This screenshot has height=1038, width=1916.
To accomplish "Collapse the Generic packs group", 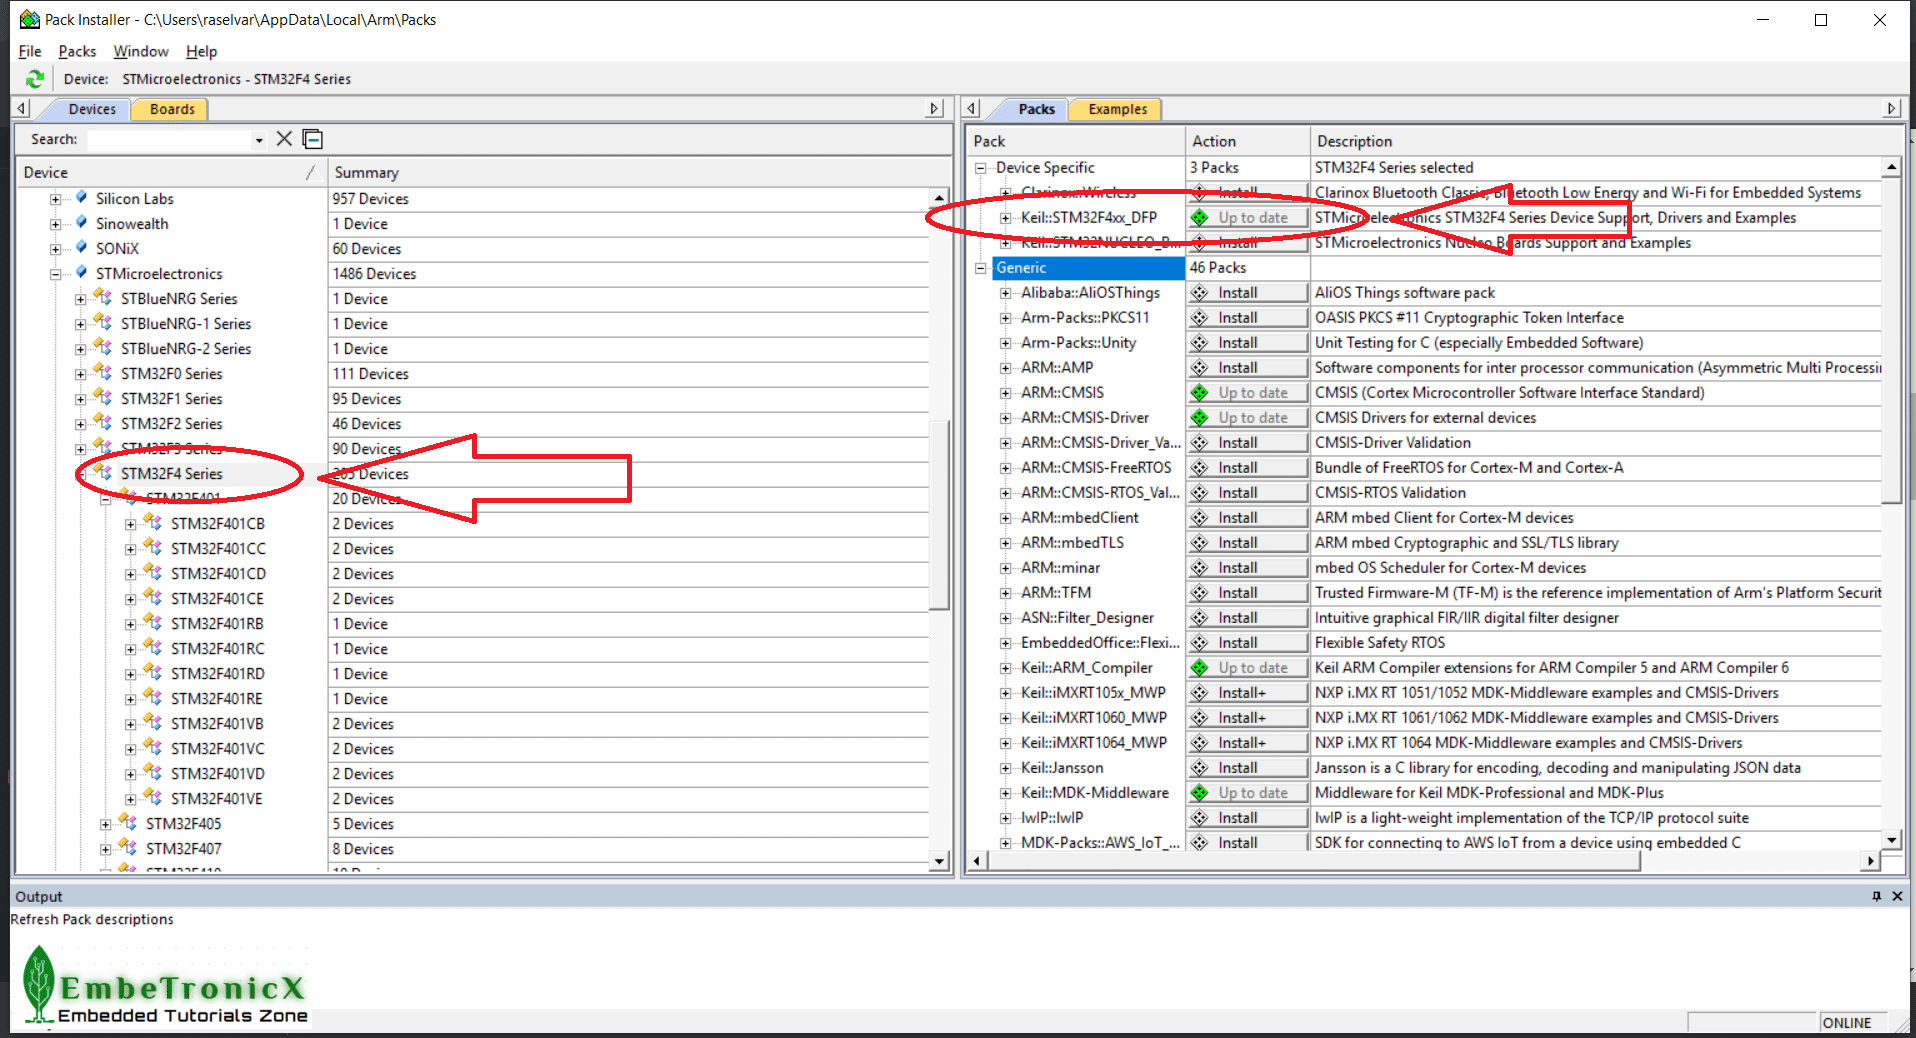I will tap(981, 268).
